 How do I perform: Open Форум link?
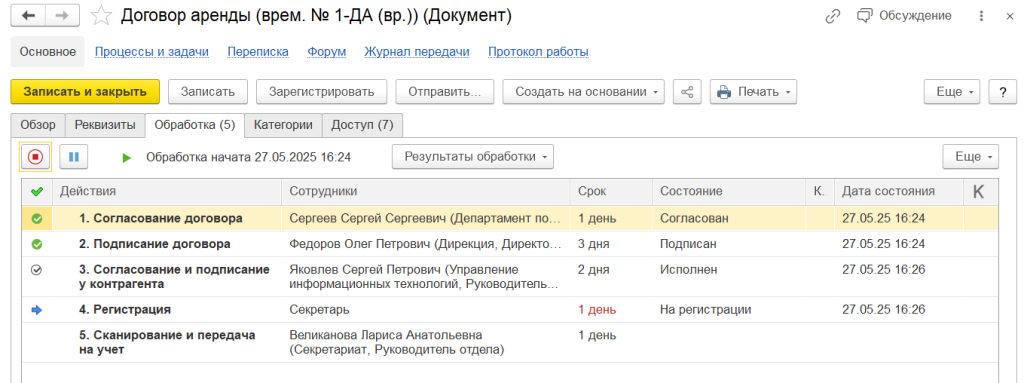coord(327,52)
